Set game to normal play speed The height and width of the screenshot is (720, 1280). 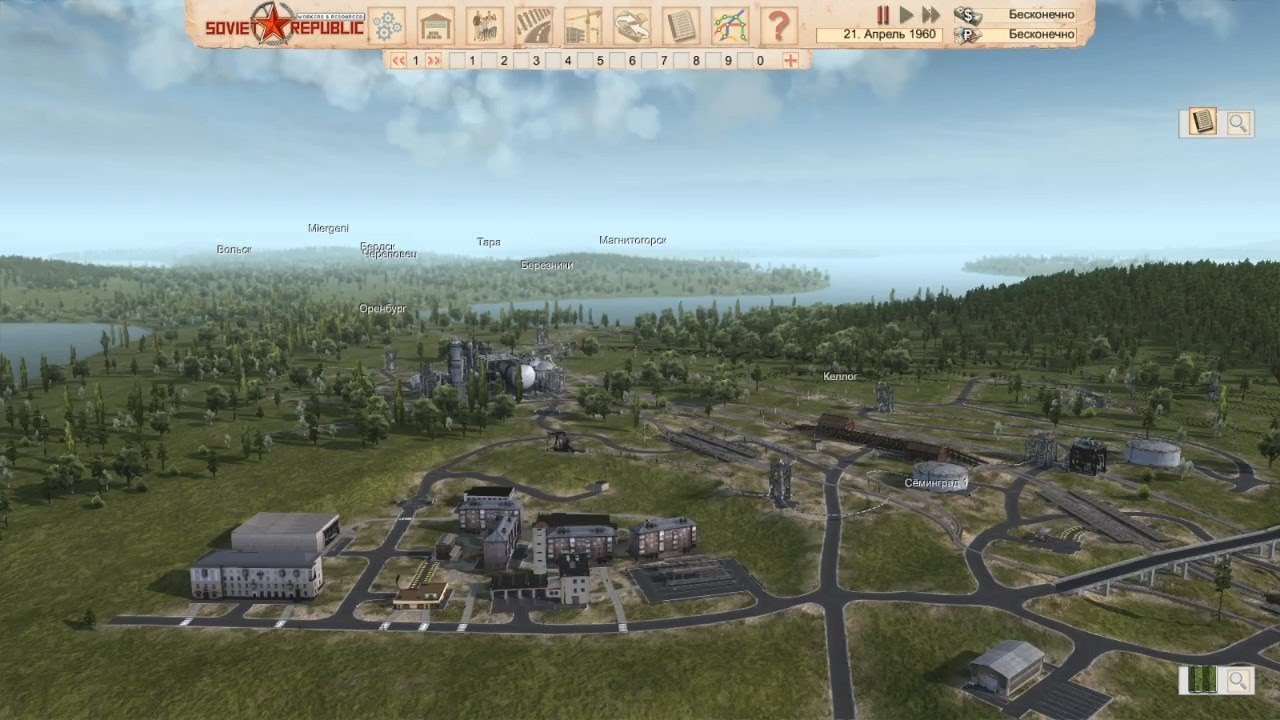point(907,15)
